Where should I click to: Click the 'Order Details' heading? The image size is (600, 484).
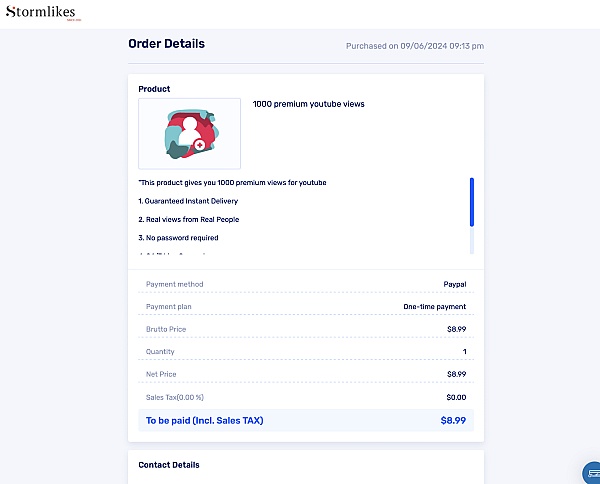pos(166,44)
